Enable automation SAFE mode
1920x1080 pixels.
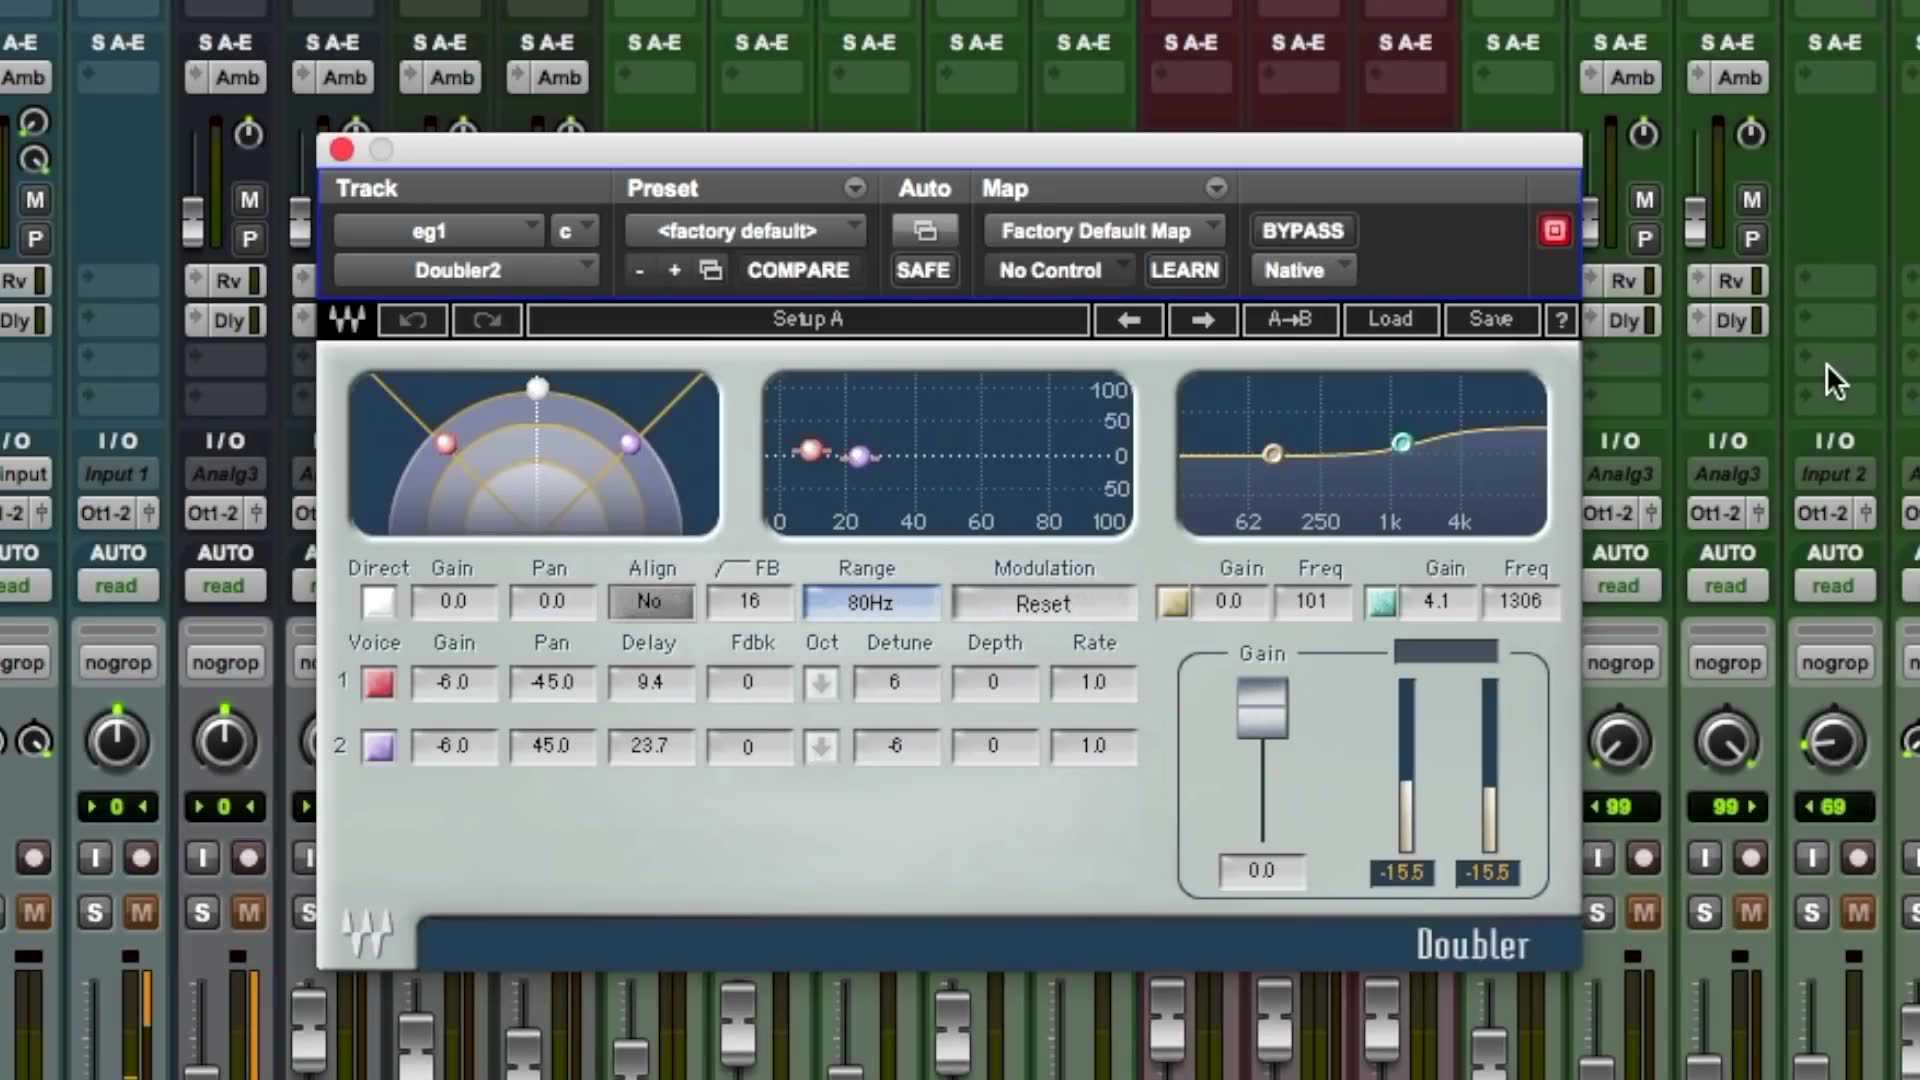[x=922, y=270]
